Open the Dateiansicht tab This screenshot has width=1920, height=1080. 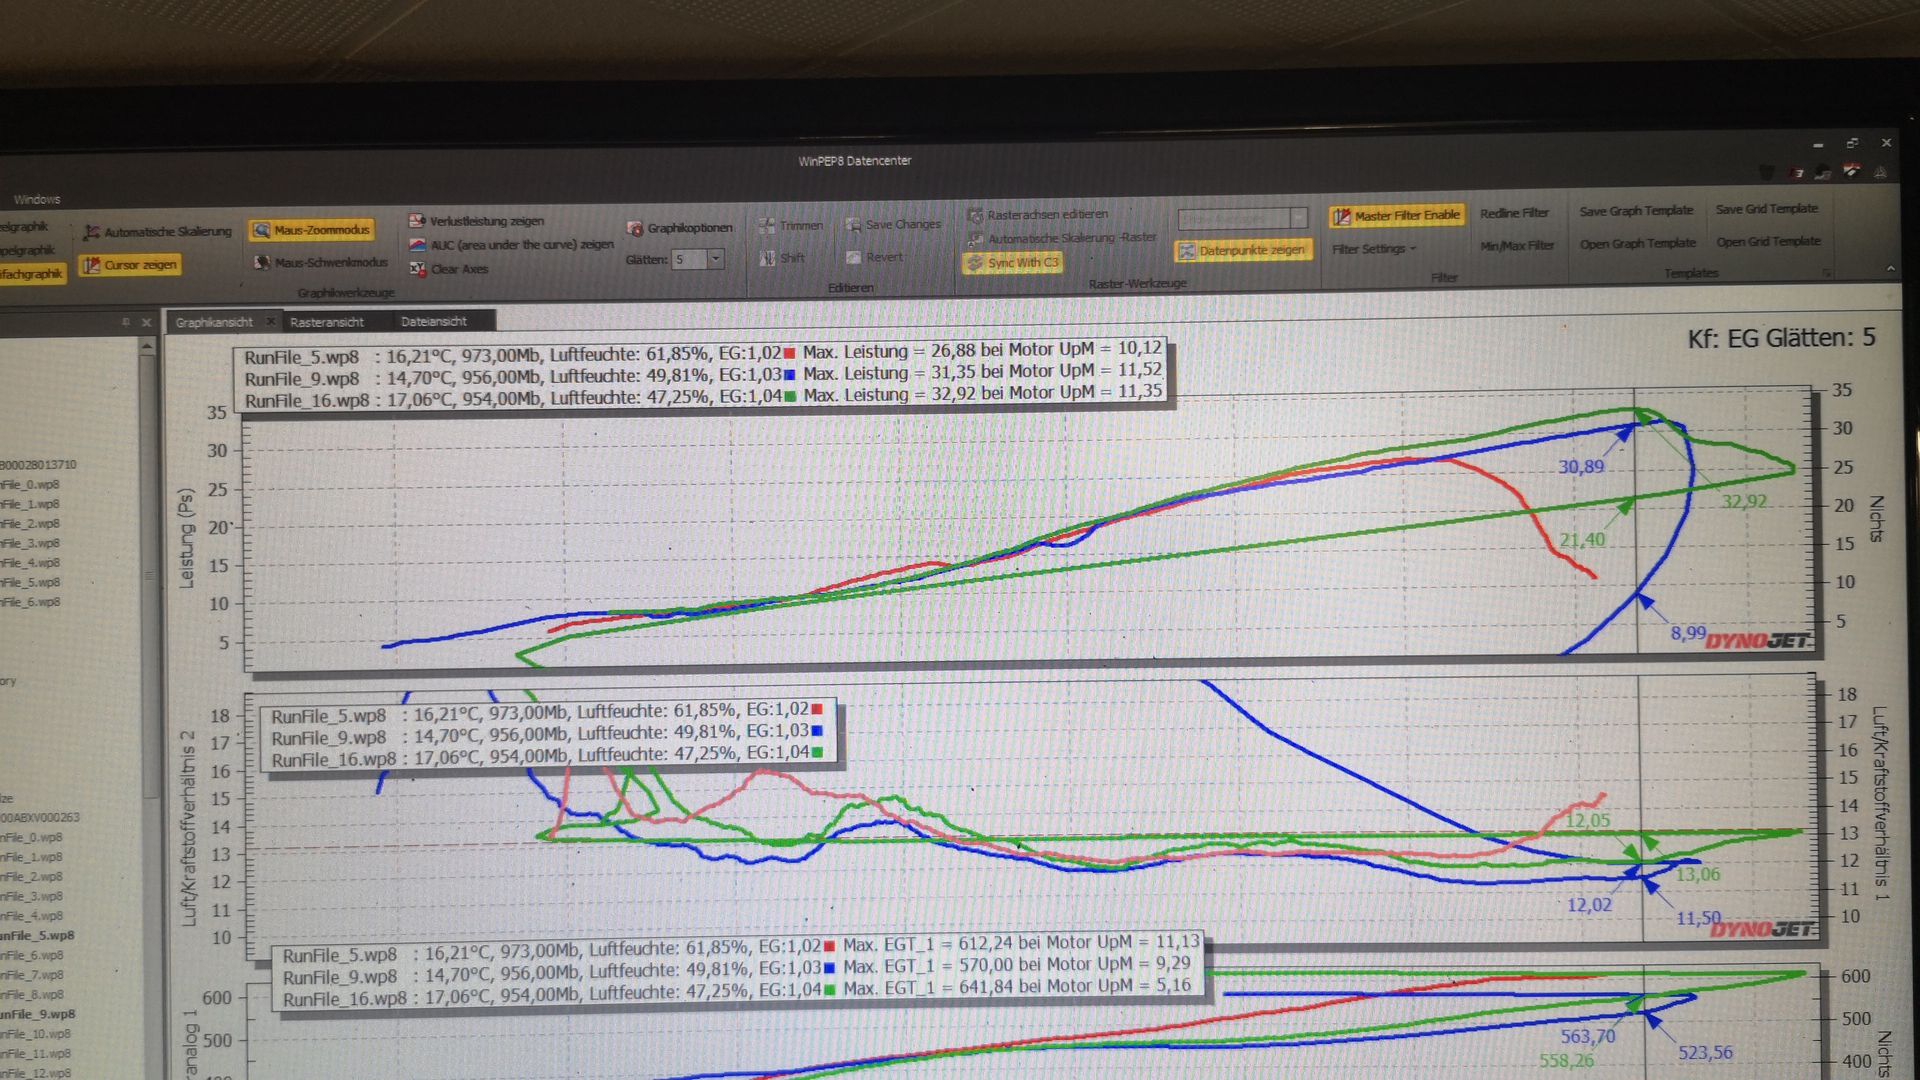pos(434,322)
